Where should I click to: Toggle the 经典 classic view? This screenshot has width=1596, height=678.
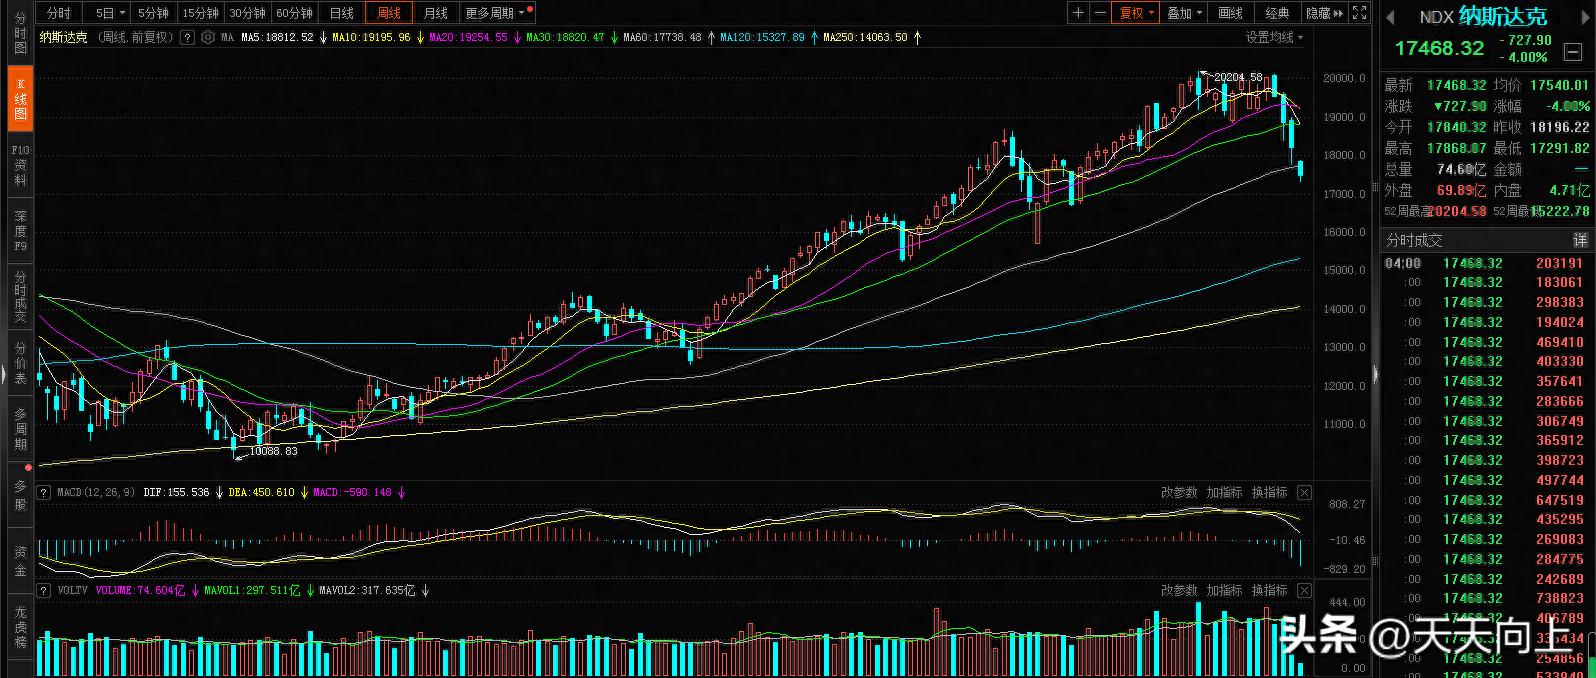(x=1277, y=13)
